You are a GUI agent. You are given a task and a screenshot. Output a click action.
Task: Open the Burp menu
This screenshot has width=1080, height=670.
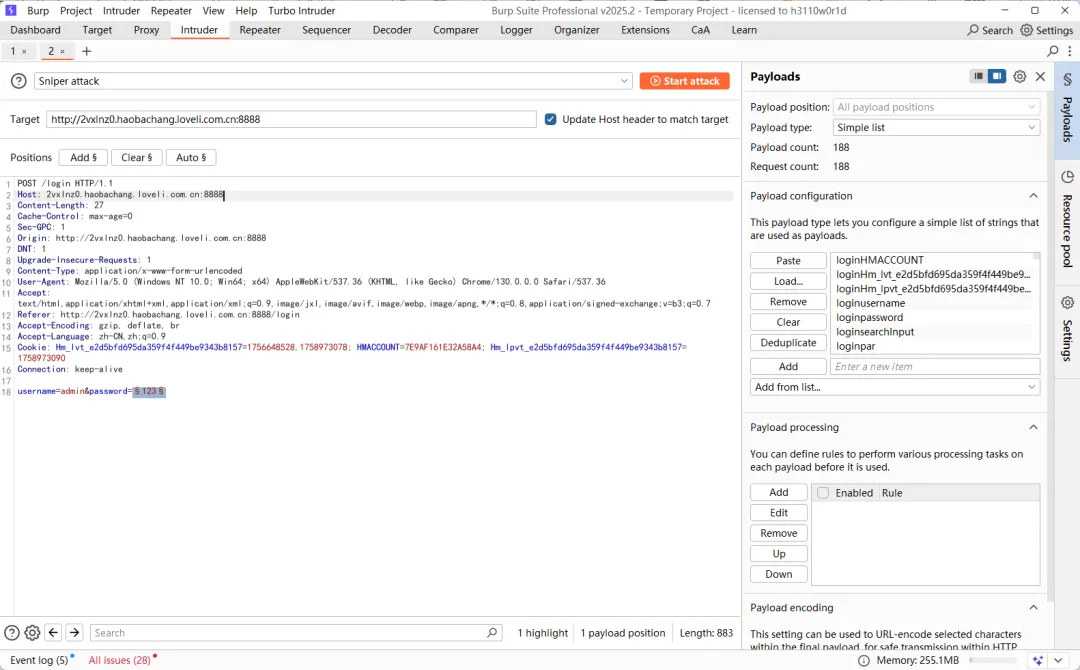click(38, 10)
